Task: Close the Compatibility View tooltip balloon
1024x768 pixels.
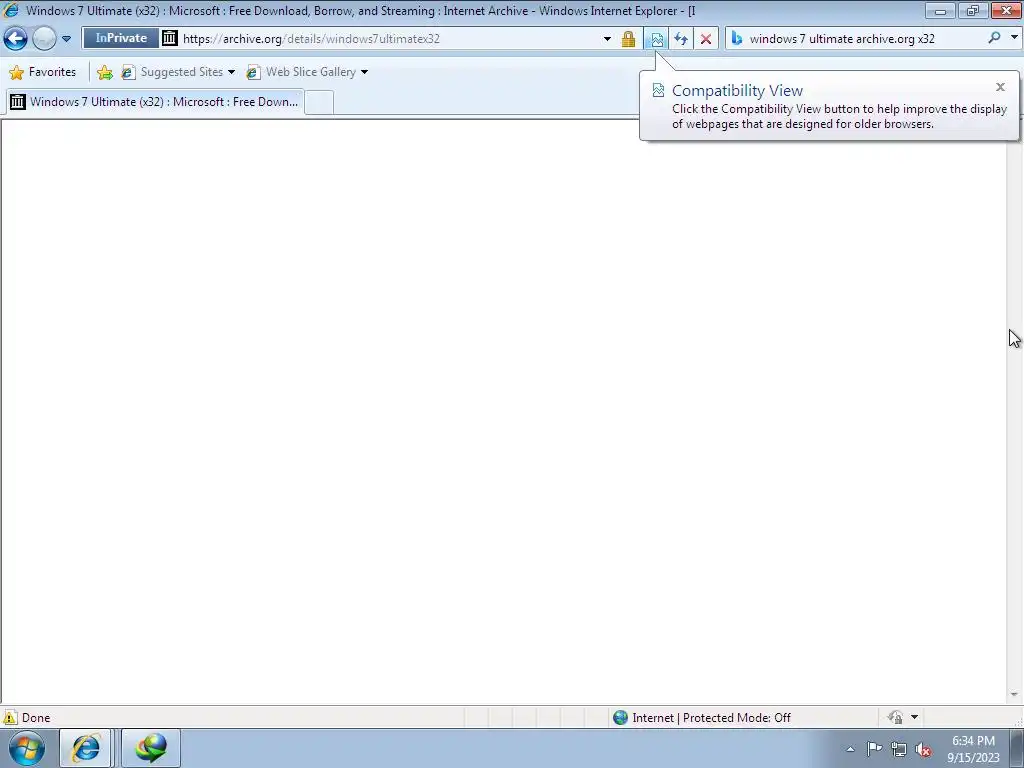Action: (x=1000, y=87)
